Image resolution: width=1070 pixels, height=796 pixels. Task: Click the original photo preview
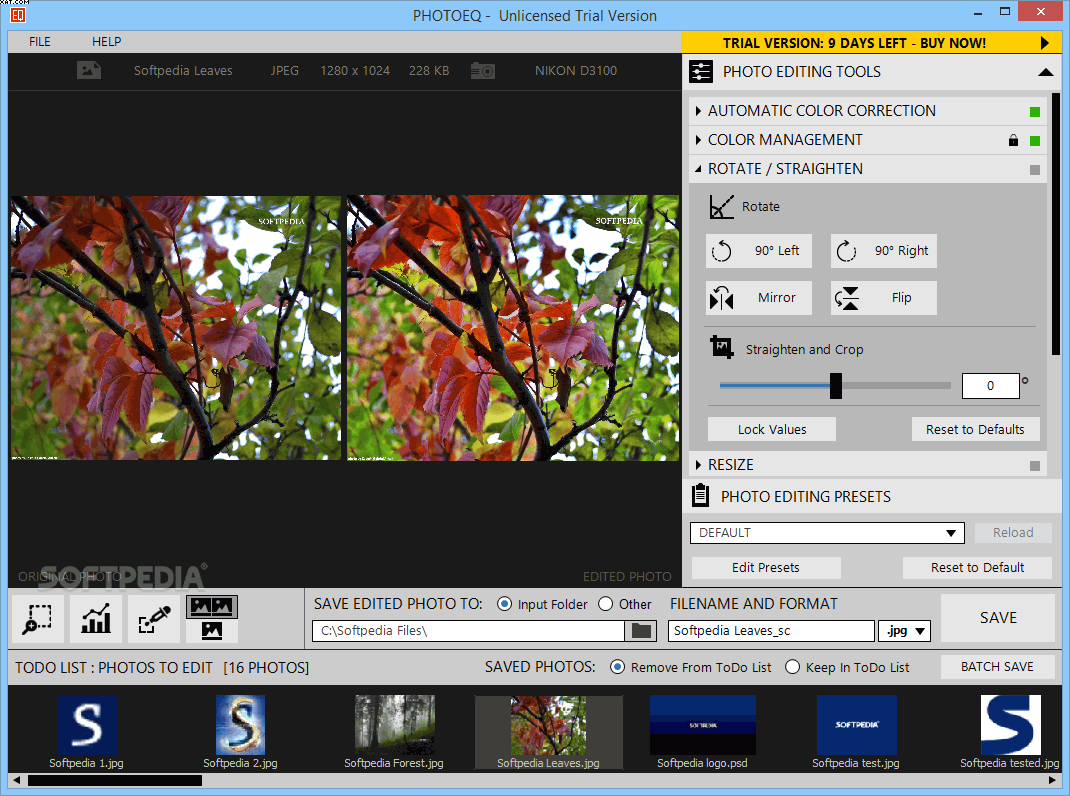pyautogui.click(x=175, y=328)
